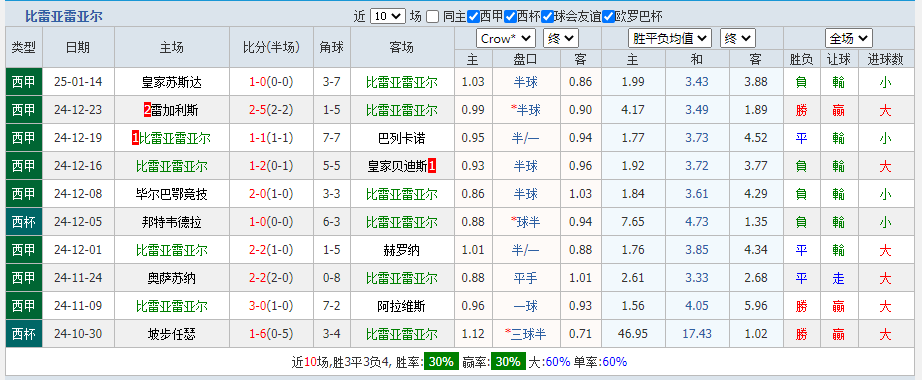The image size is (922, 380).
Task: Open 巴列卡诺 away team link
Action: pos(402,138)
